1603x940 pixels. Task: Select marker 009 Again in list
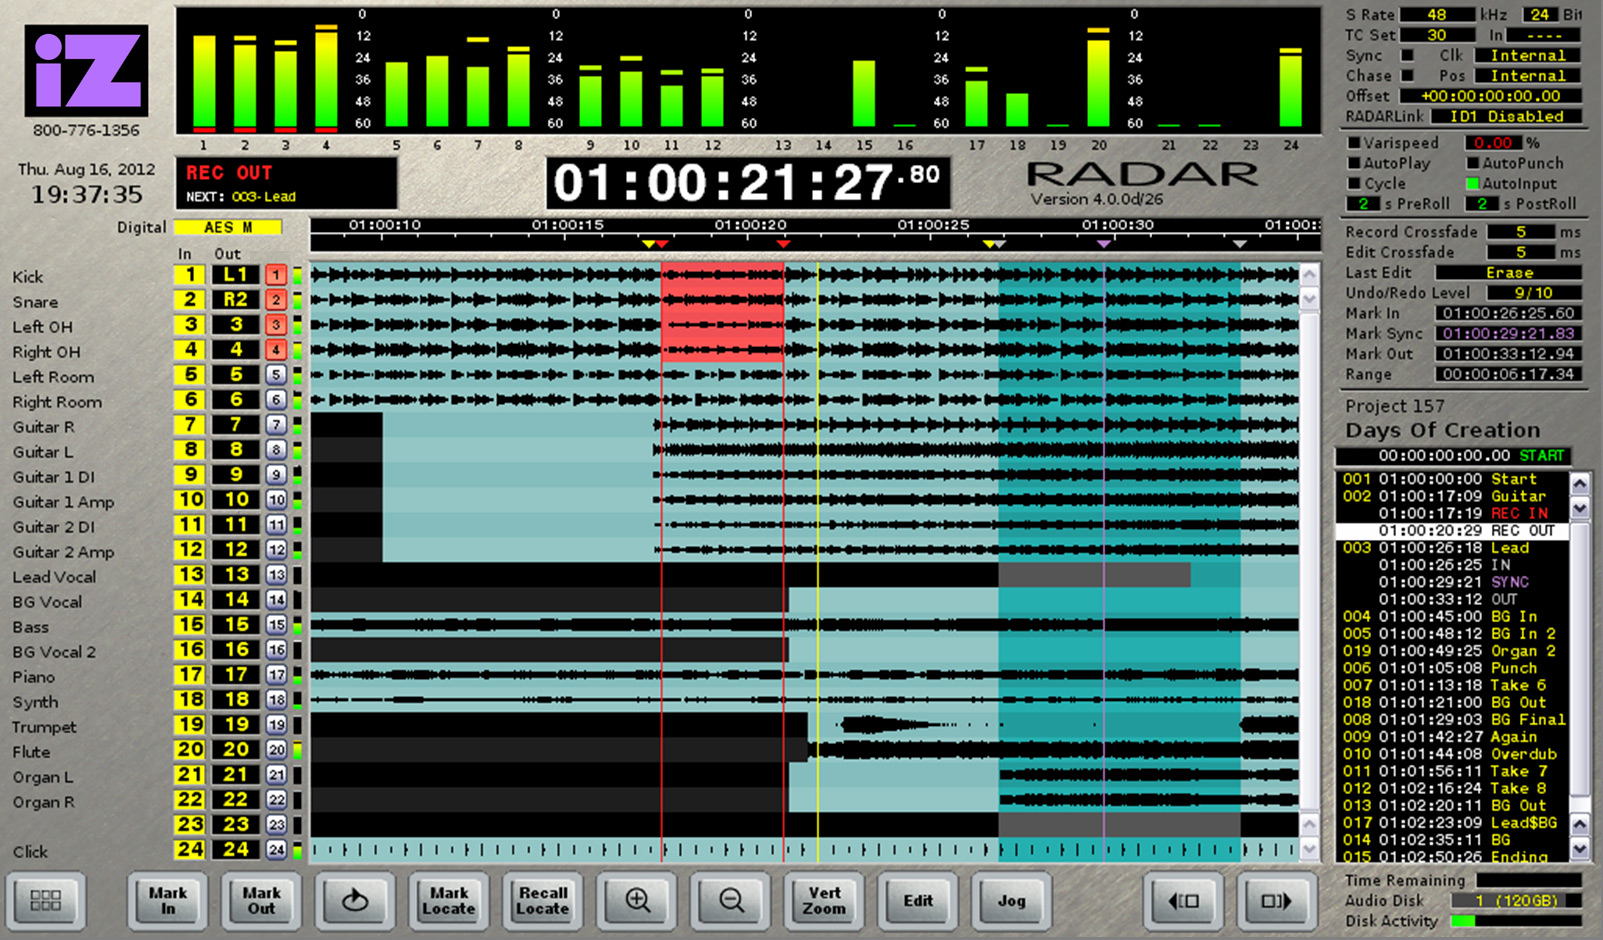tap(1452, 737)
